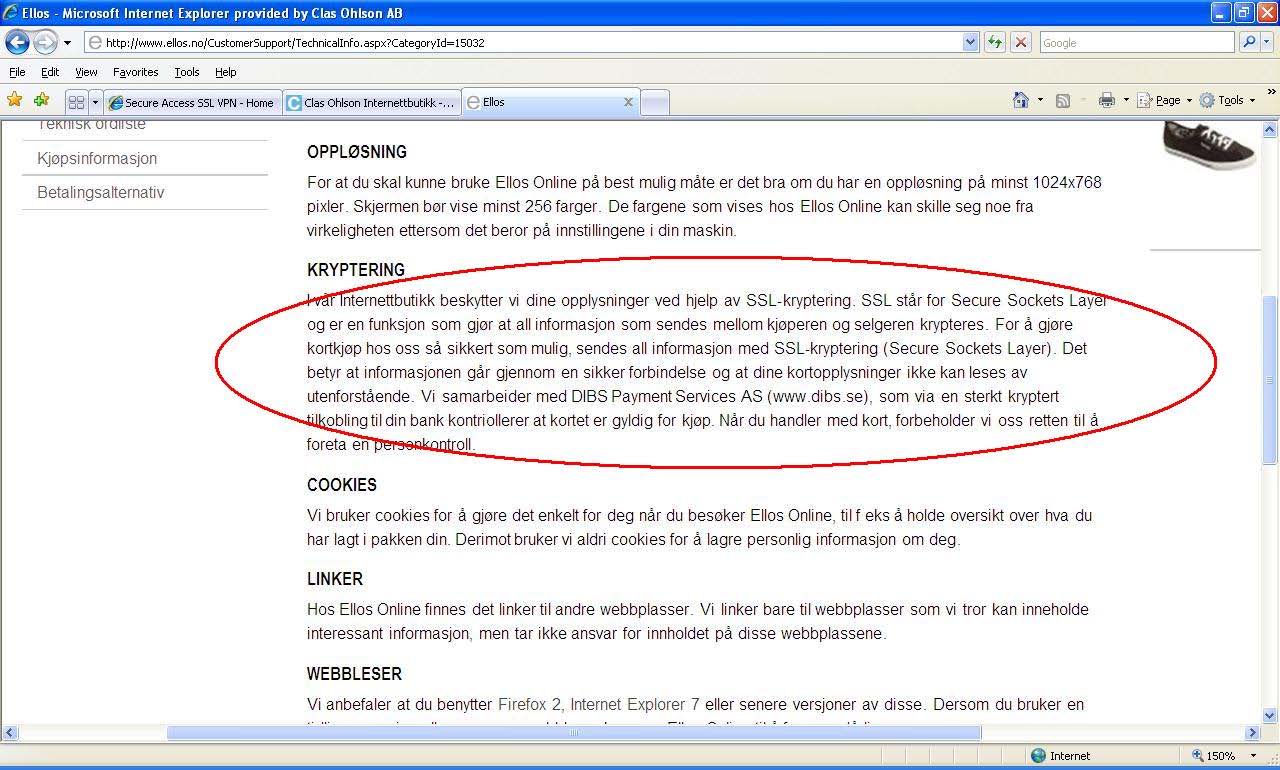1280x770 pixels.
Task: Open the Help menu
Action: (226, 72)
